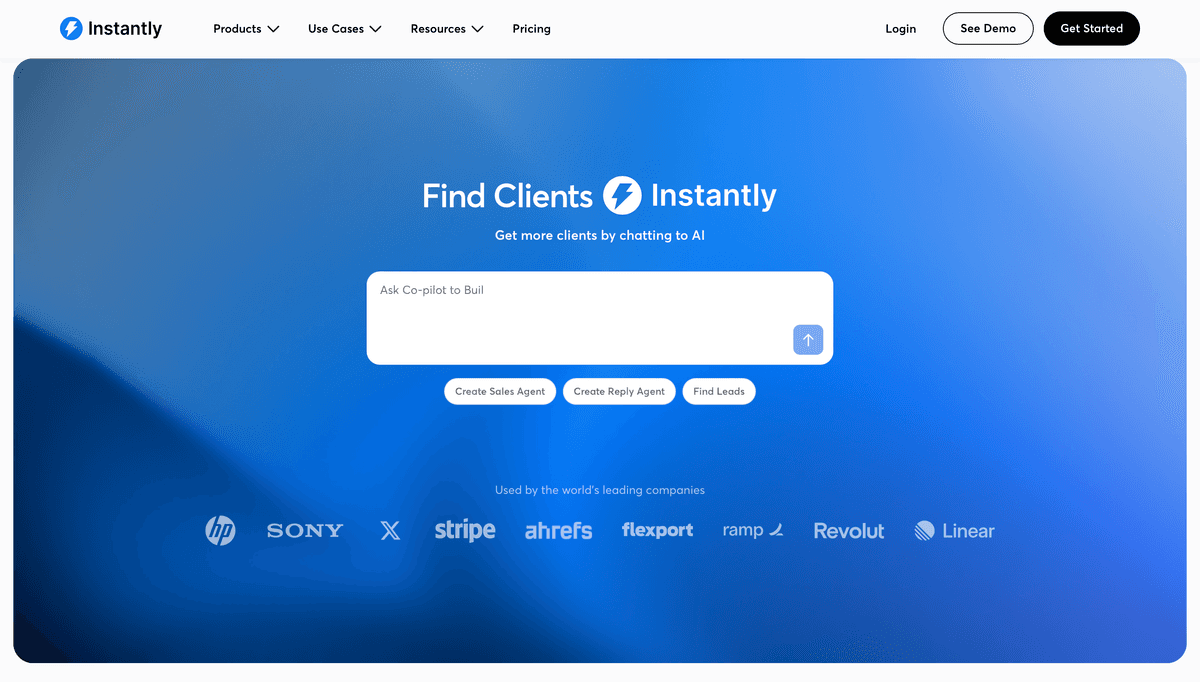Select the Find Leads suggestion
This screenshot has width=1200, height=682.
pyautogui.click(x=719, y=391)
